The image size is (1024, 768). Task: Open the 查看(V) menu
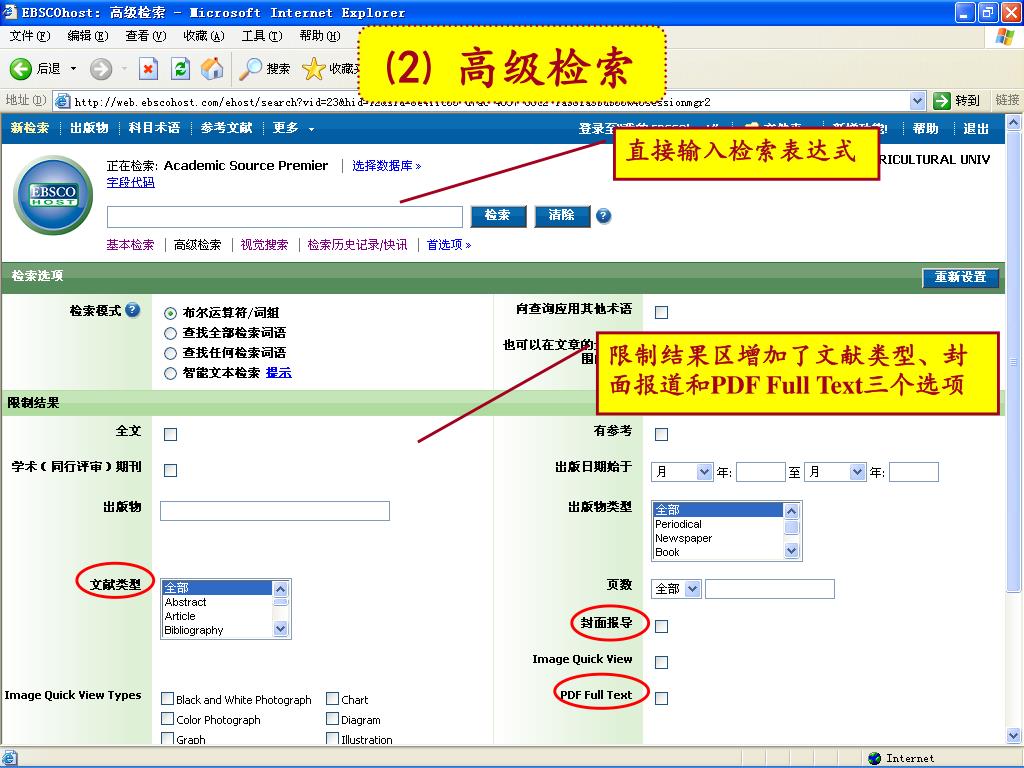pos(146,36)
